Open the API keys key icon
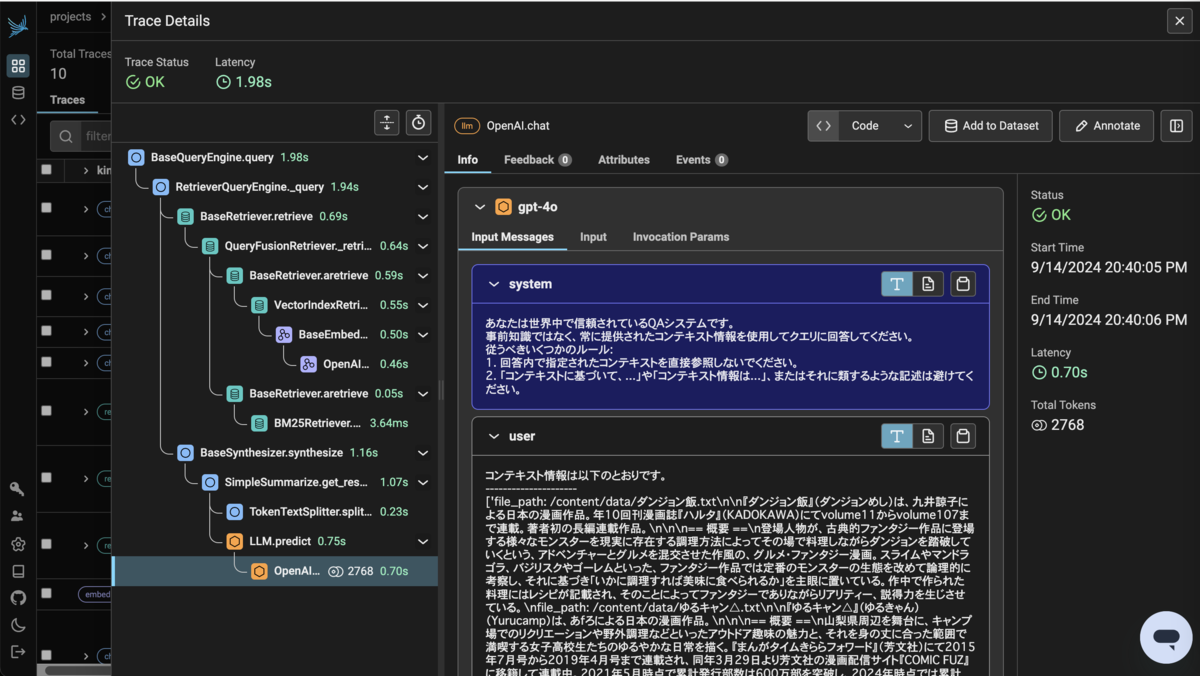 18,489
